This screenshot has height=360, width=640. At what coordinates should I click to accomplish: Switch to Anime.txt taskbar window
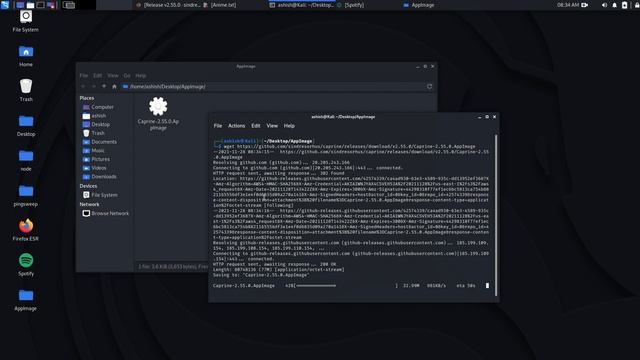pos(220,5)
